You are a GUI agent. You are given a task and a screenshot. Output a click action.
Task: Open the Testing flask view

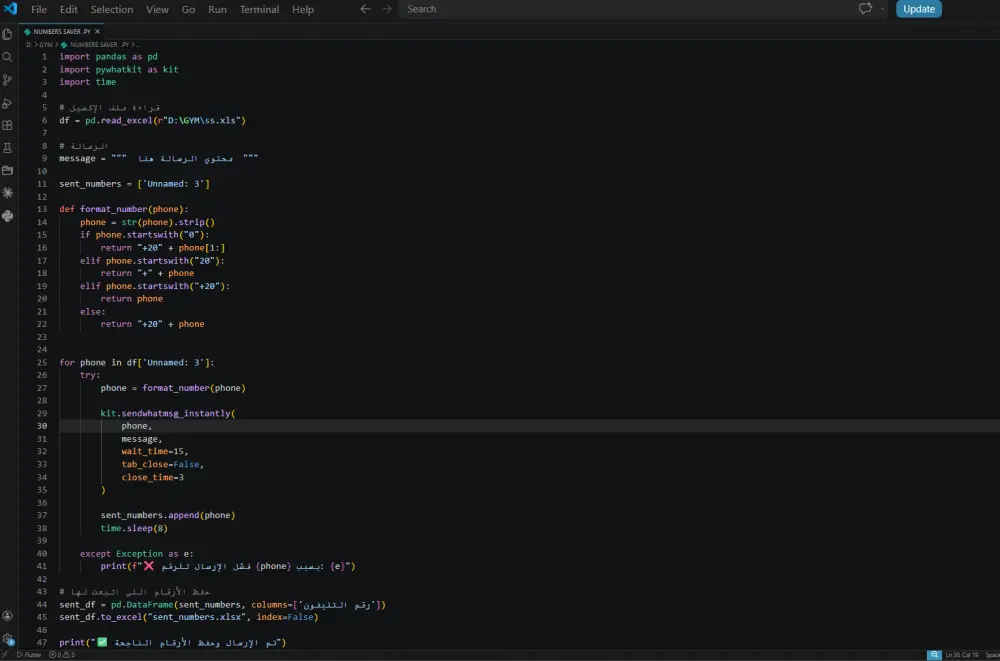(8, 148)
